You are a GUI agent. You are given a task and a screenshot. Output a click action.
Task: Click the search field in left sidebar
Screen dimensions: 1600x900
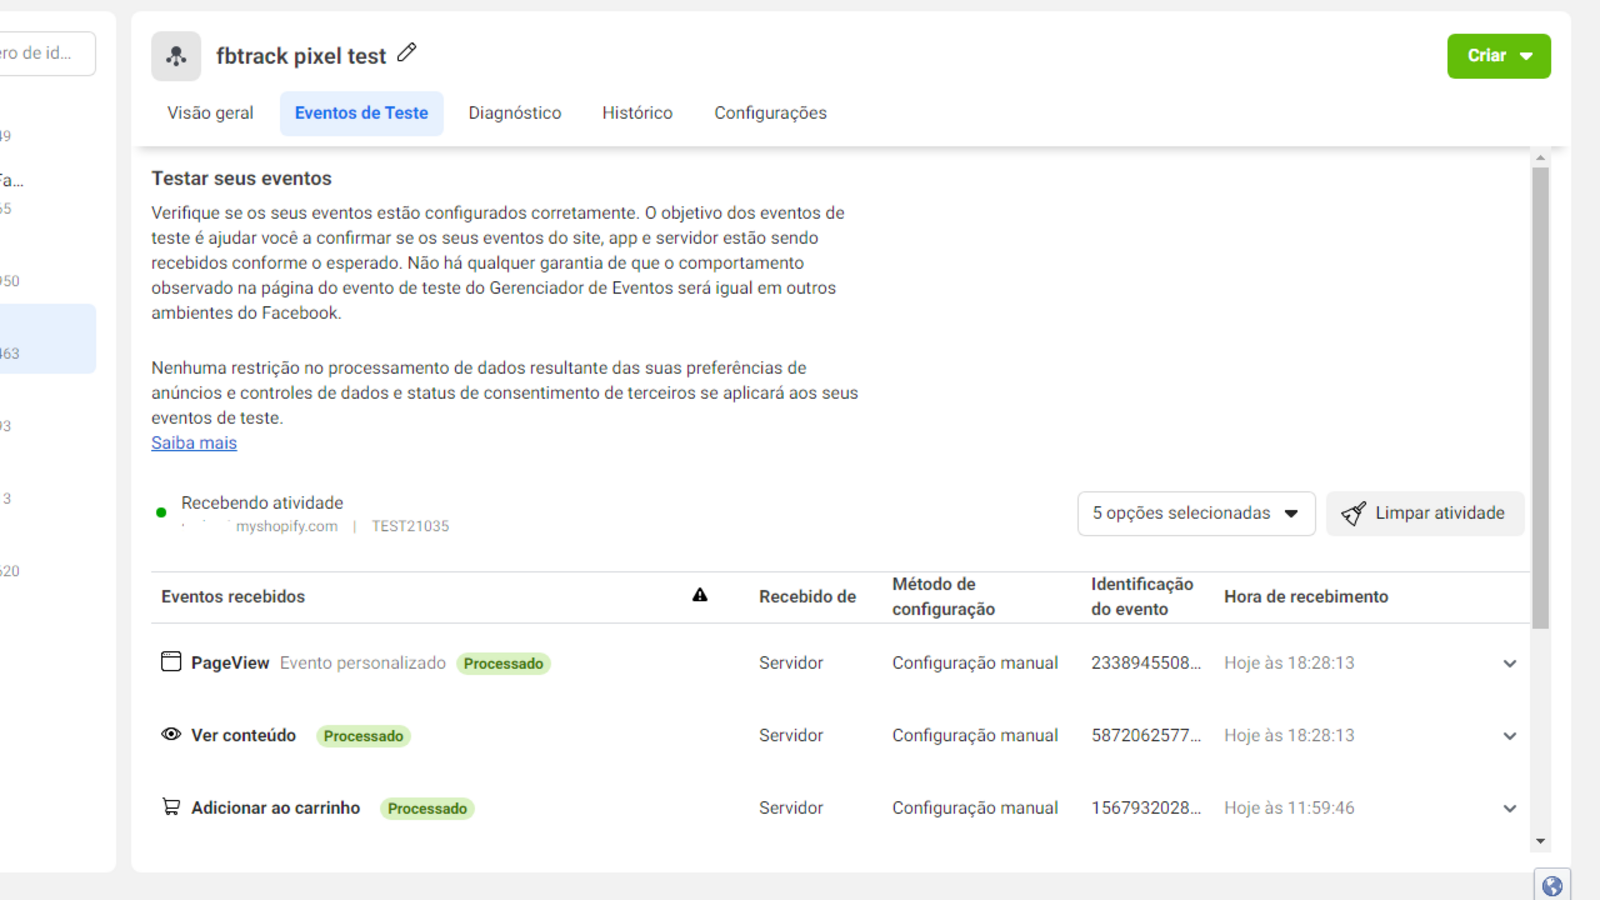(46, 53)
